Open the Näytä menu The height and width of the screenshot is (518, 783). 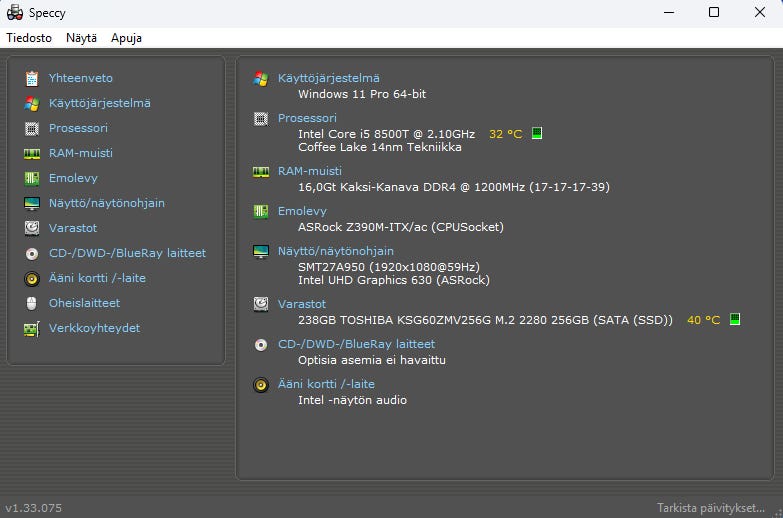[x=81, y=38]
